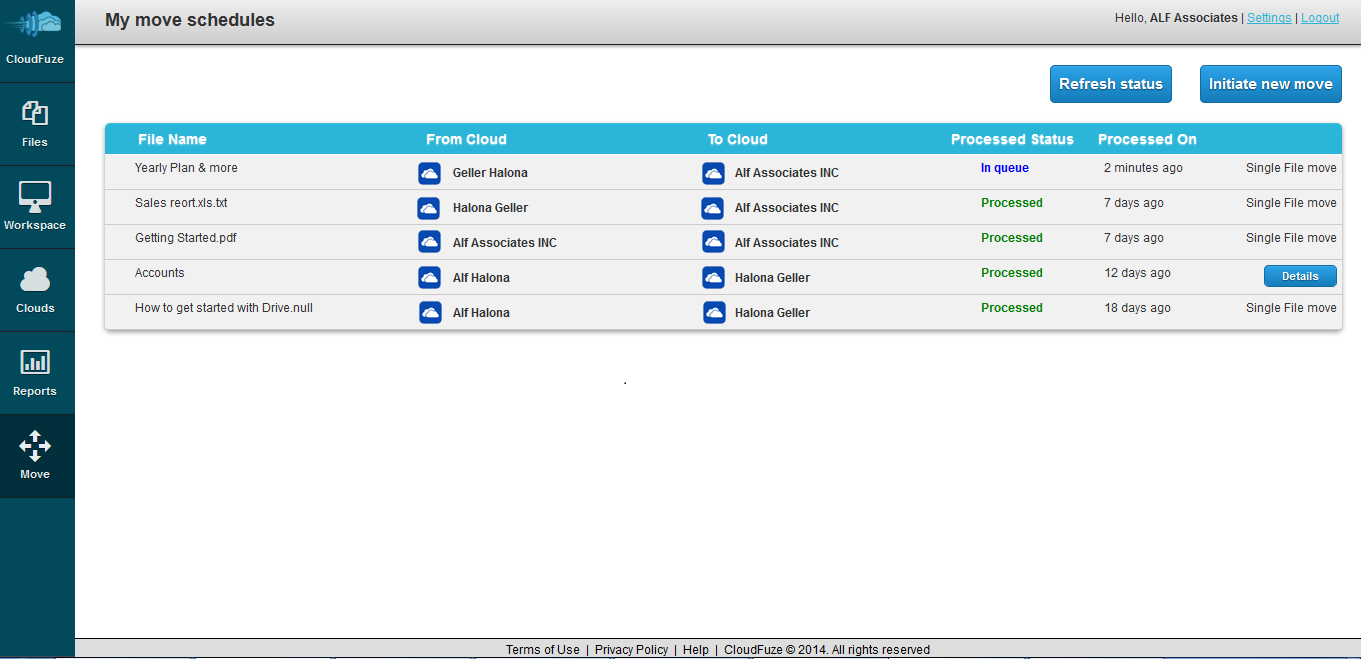Open the Settings link
The height and width of the screenshot is (659, 1366).
pyautogui.click(x=1269, y=18)
